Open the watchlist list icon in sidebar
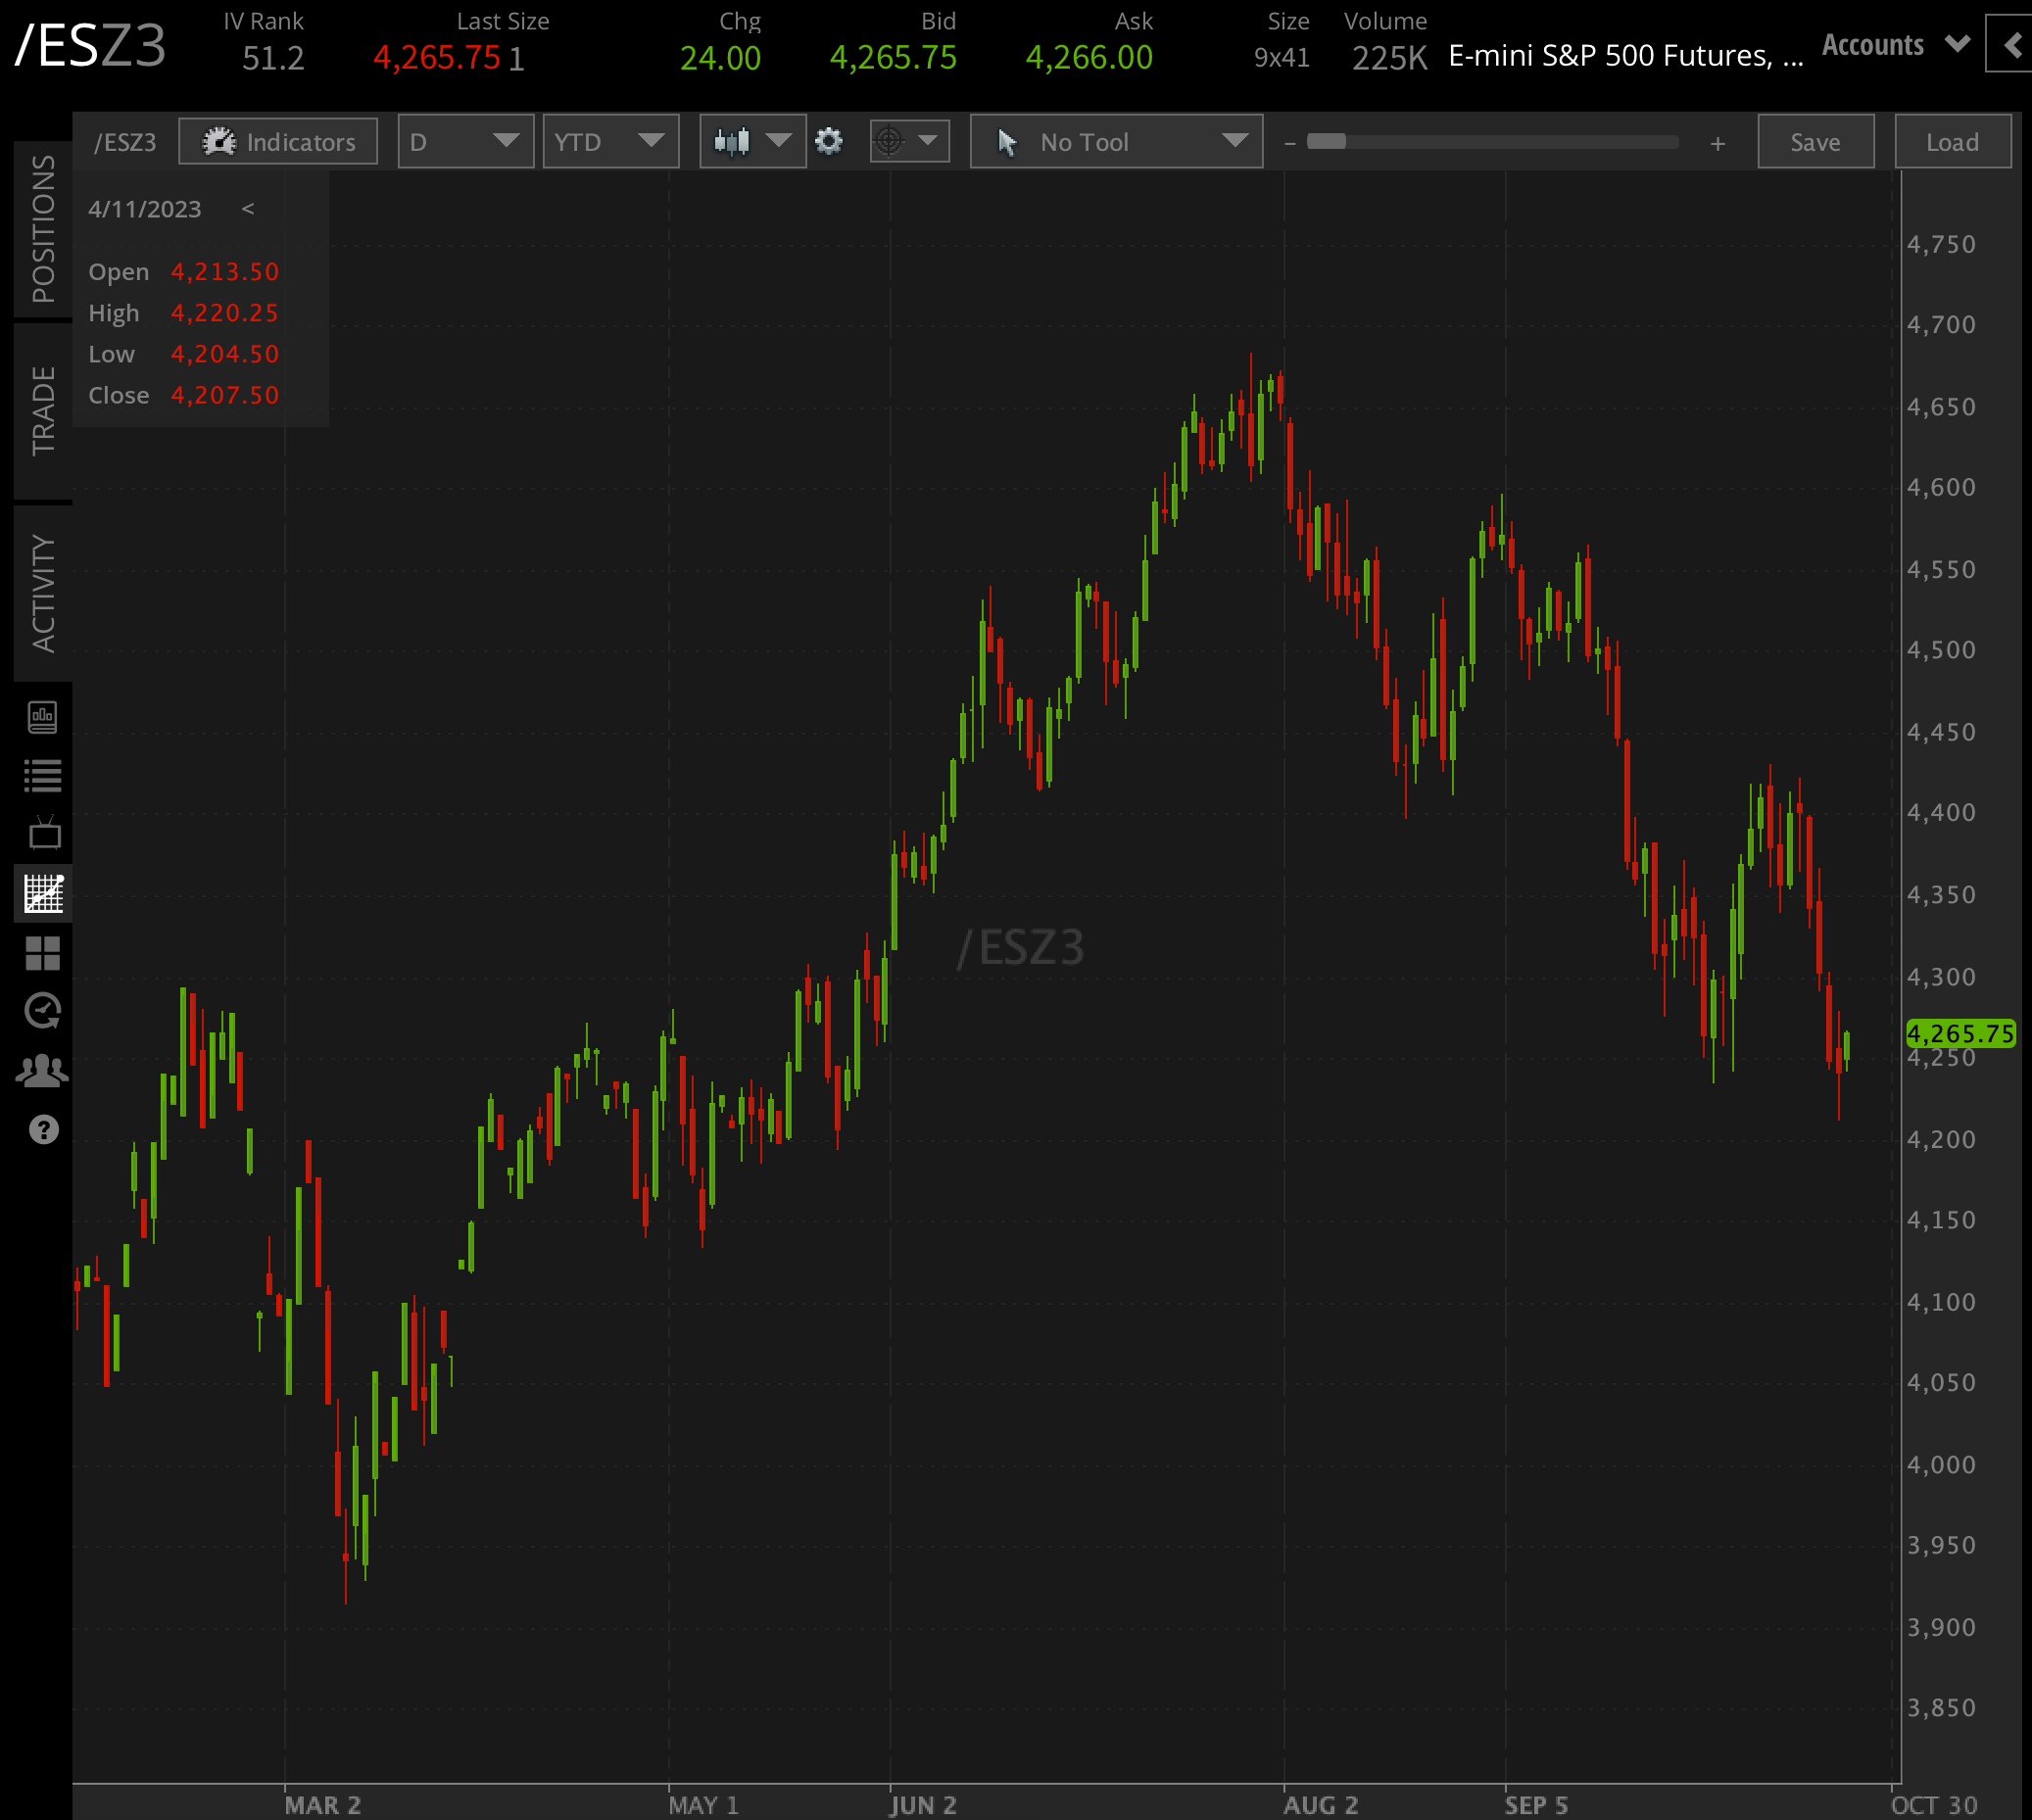 pyautogui.click(x=43, y=776)
